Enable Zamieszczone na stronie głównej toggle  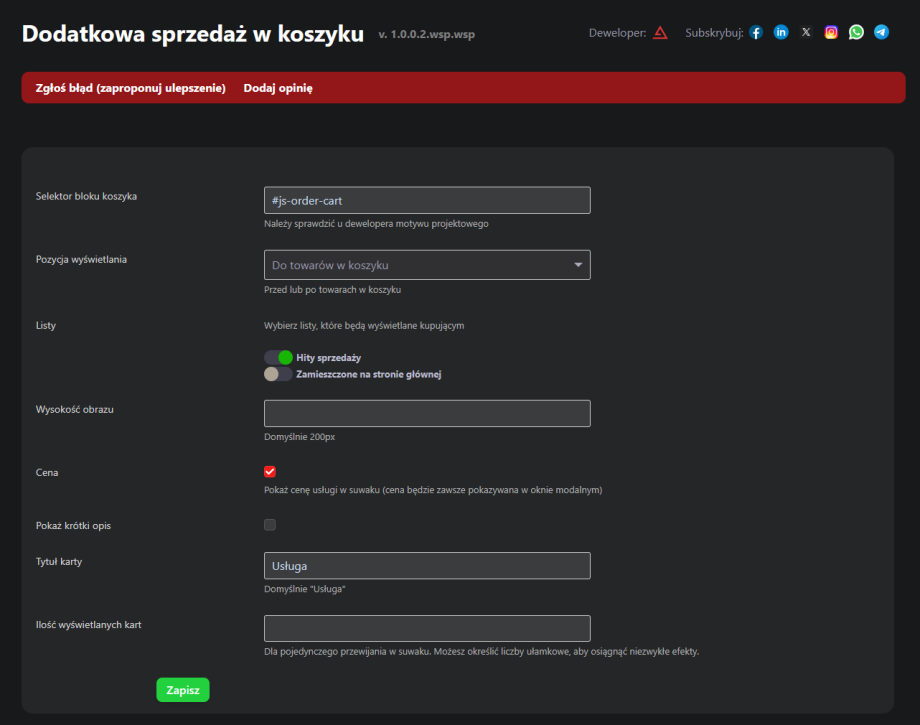(278, 374)
